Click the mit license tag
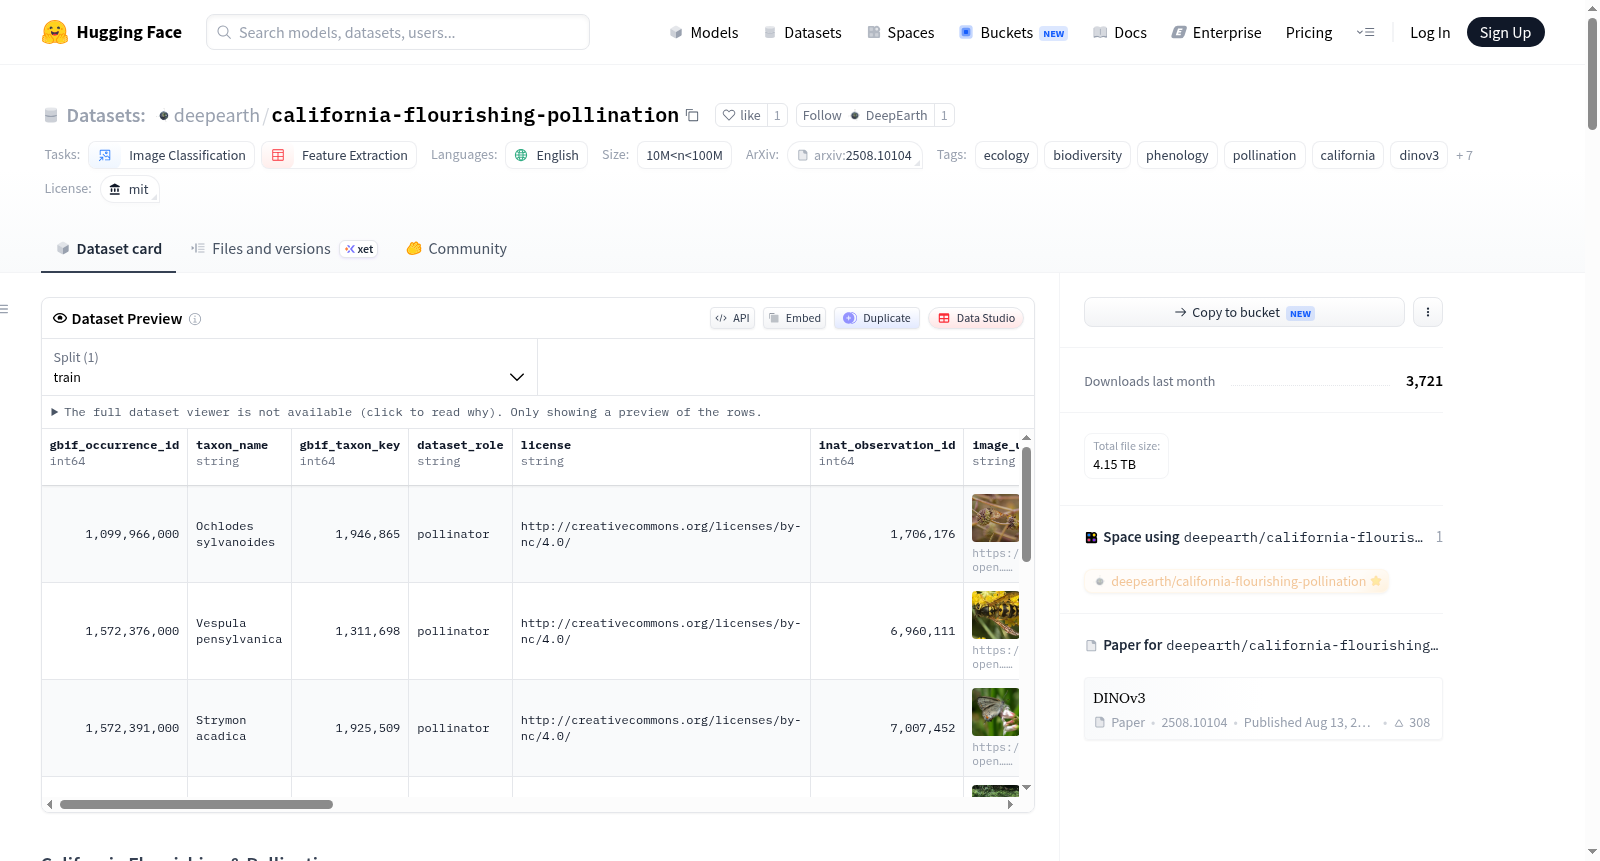The height and width of the screenshot is (861, 1600). [130, 189]
